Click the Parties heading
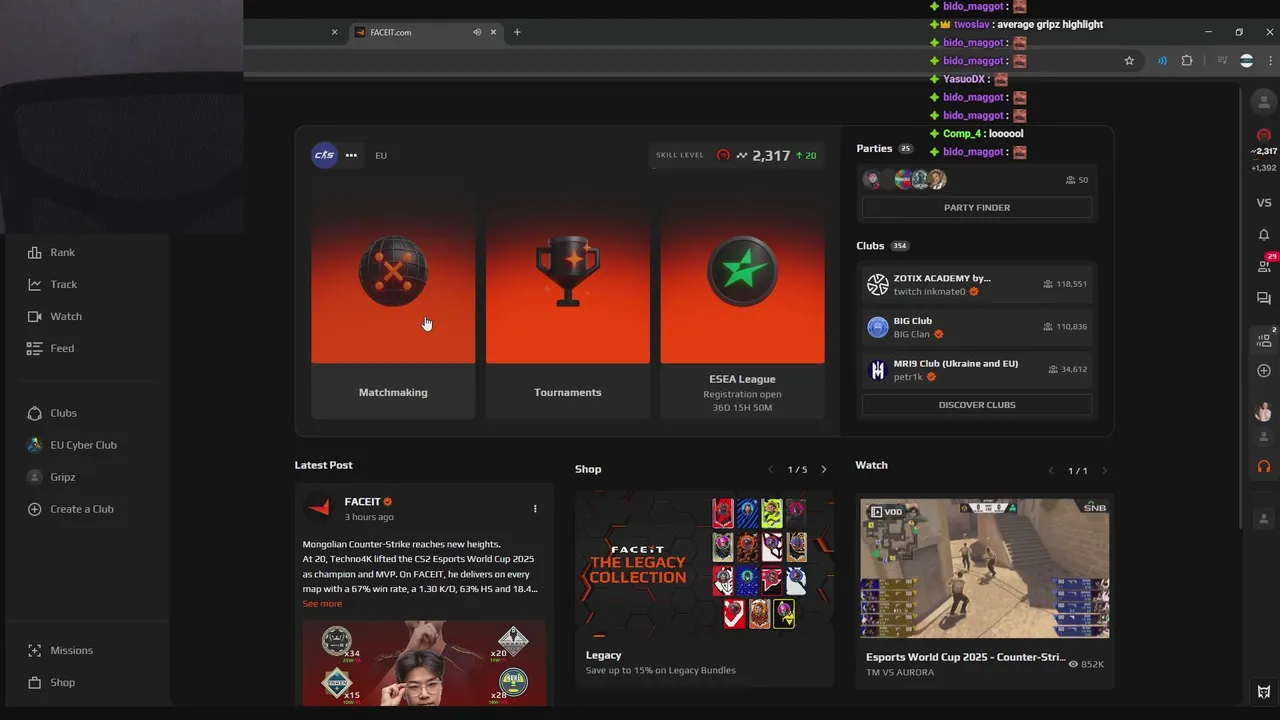Screen dimensions: 1280x720 [874, 148]
